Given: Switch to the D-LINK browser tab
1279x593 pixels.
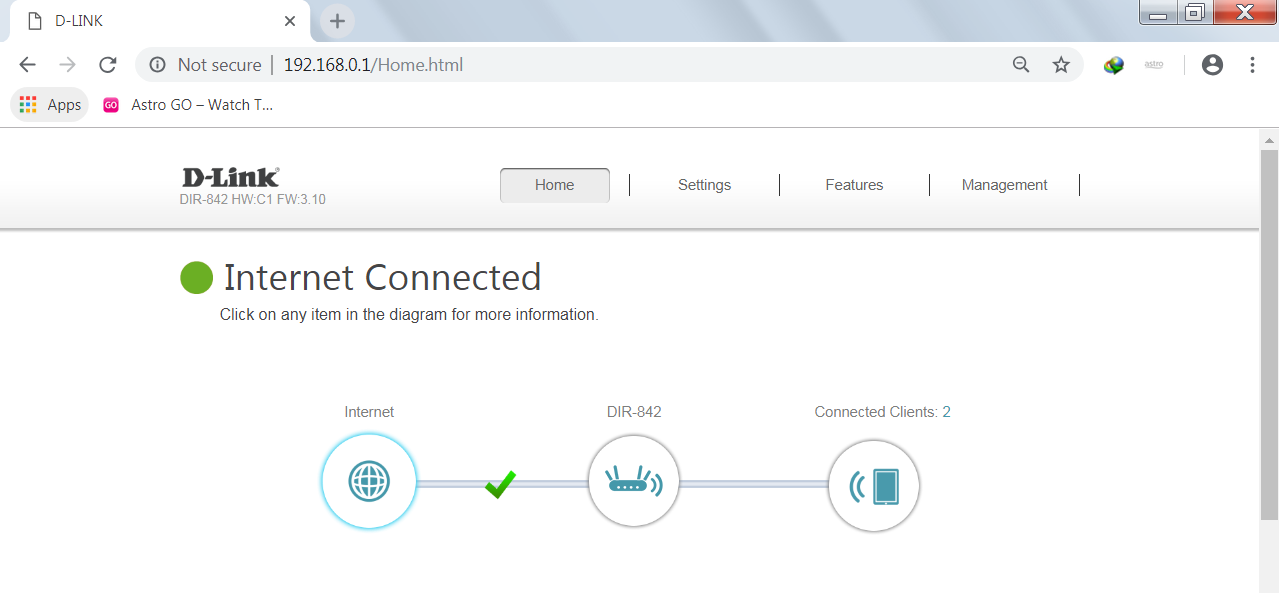Looking at the screenshot, I should (160, 21).
